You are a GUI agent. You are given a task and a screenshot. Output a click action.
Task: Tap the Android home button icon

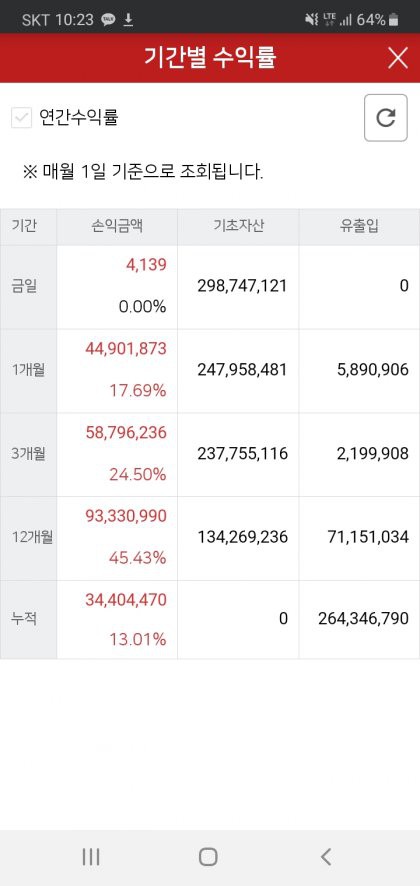(x=208, y=857)
